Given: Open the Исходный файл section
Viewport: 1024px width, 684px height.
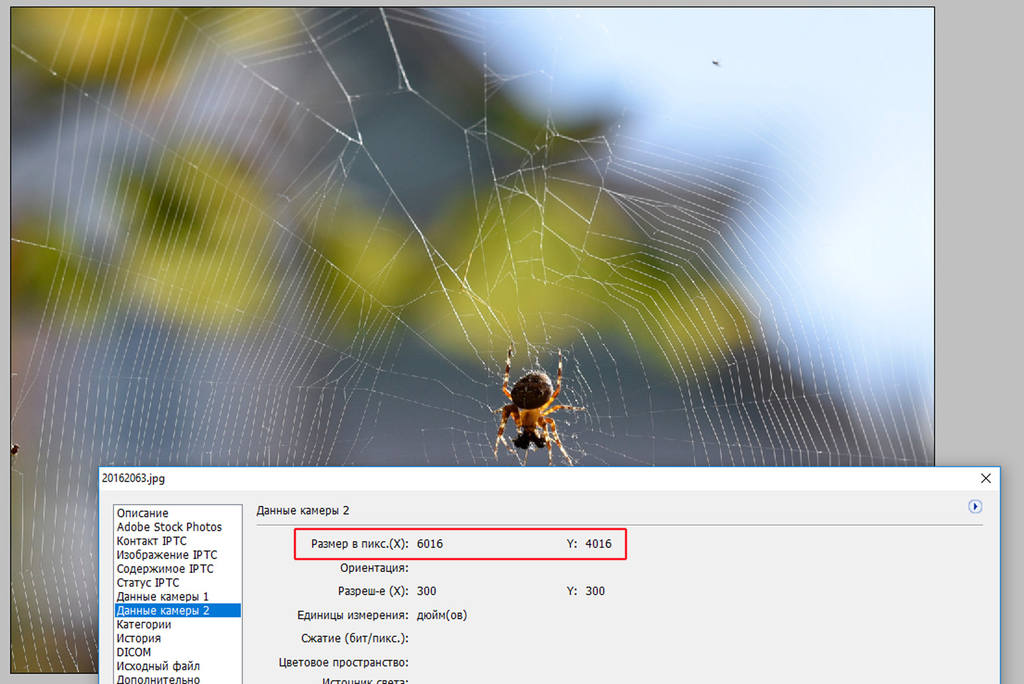Looking at the screenshot, I should click(x=158, y=666).
